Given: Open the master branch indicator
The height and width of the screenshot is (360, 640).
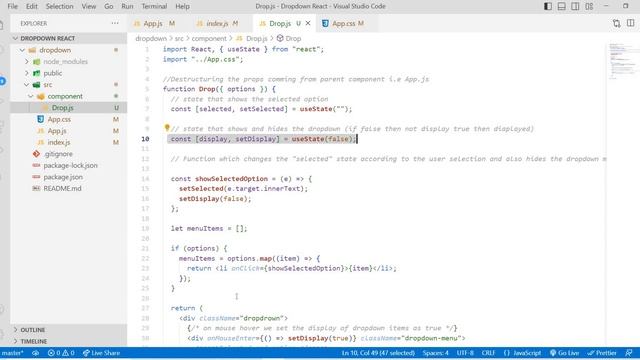Looking at the screenshot, I should point(12,353).
